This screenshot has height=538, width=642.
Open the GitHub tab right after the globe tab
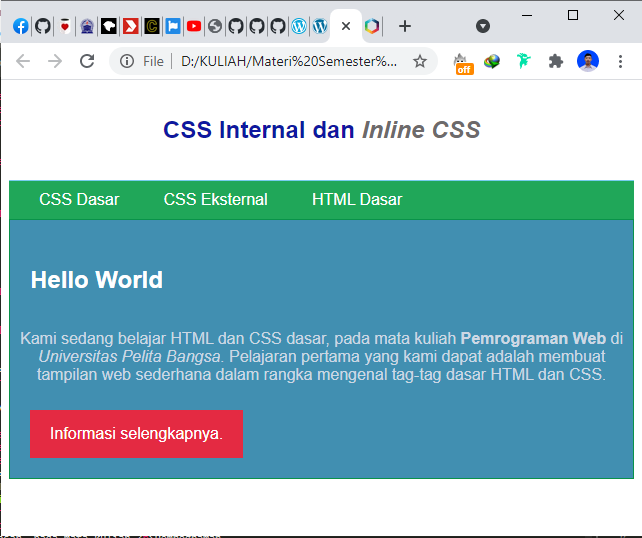pos(236,26)
